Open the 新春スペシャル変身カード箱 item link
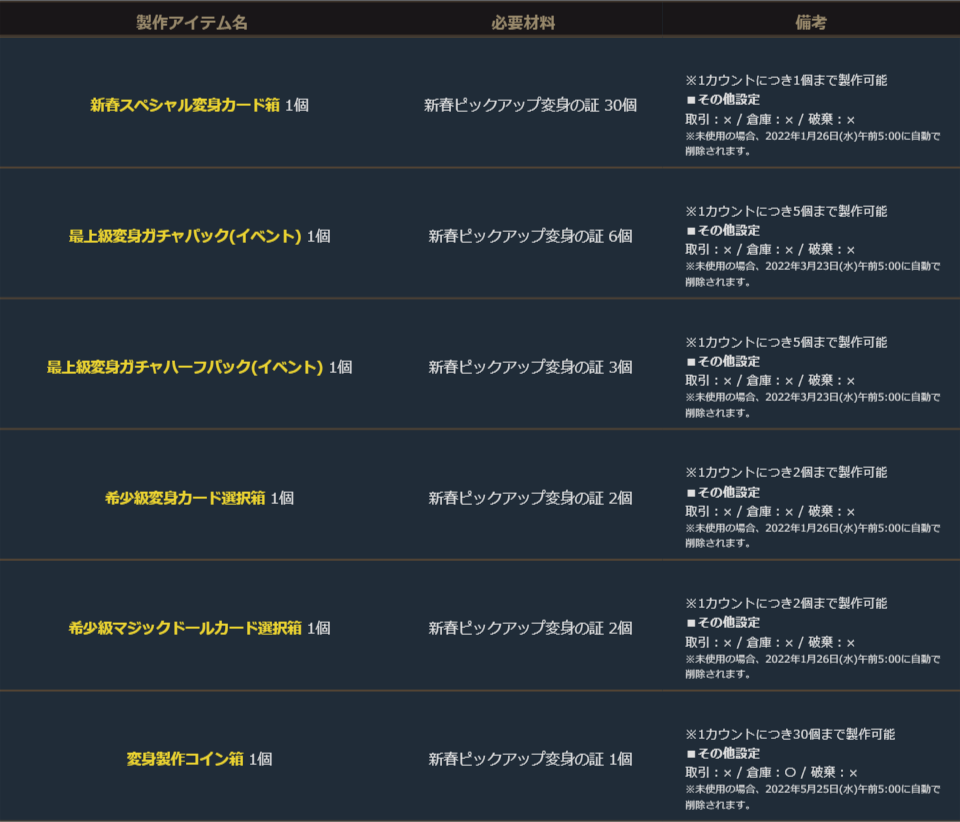 pos(185,105)
